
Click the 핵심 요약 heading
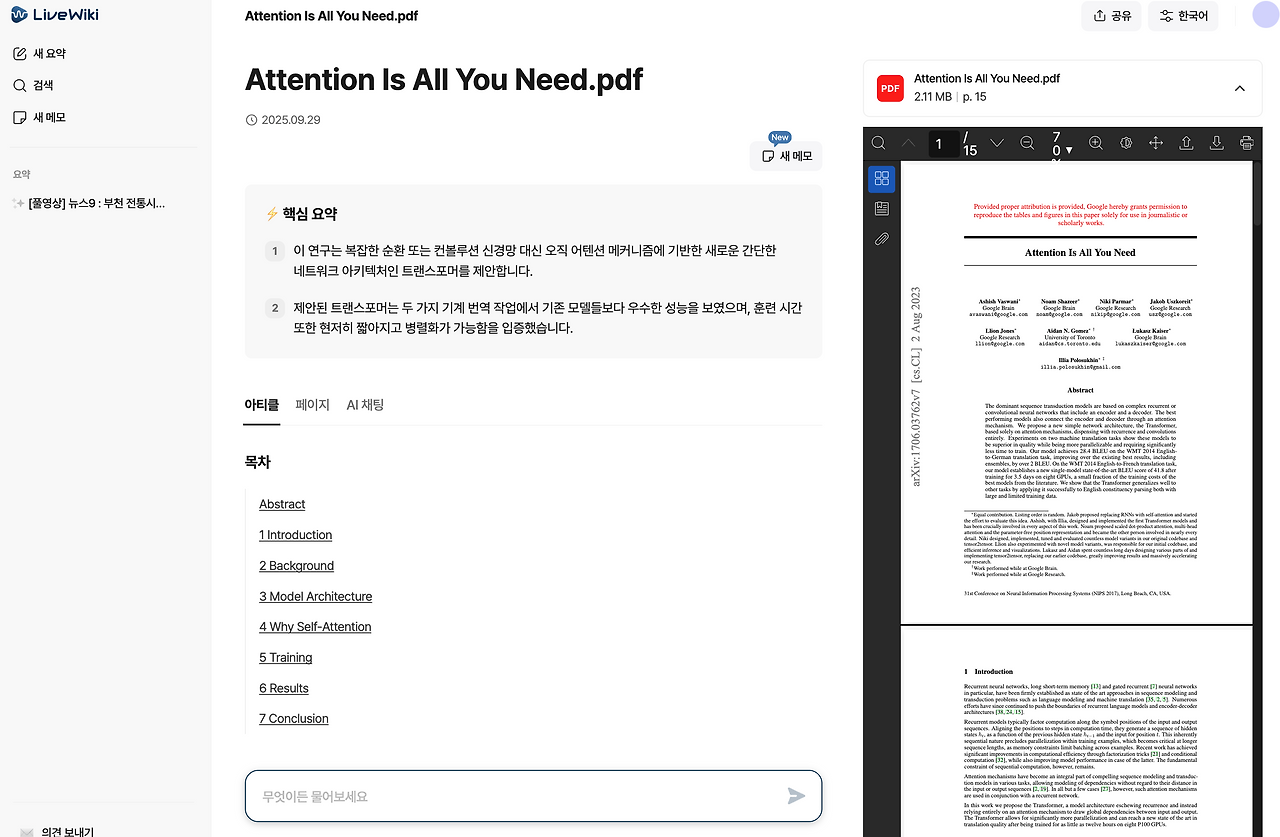coord(310,213)
